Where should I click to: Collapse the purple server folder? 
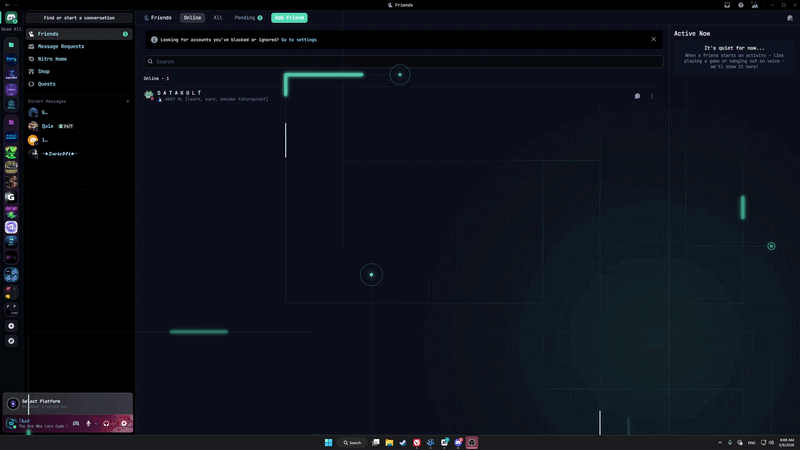(x=11, y=122)
